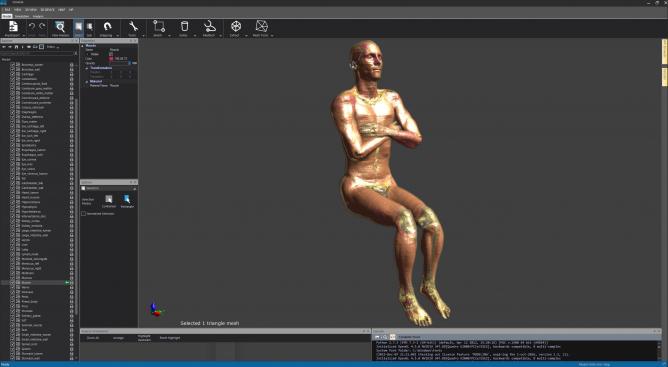Collapse the Transformation section in properties
This screenshot has width=668, height=367.
[86, 68]
